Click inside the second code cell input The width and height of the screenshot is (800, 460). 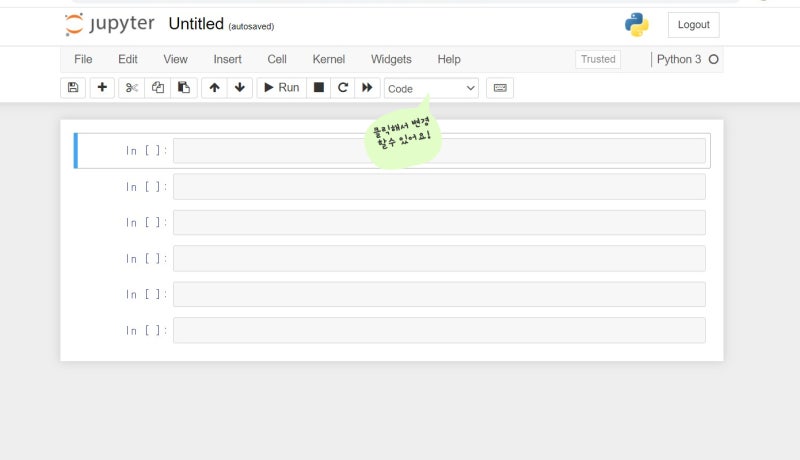439,187
